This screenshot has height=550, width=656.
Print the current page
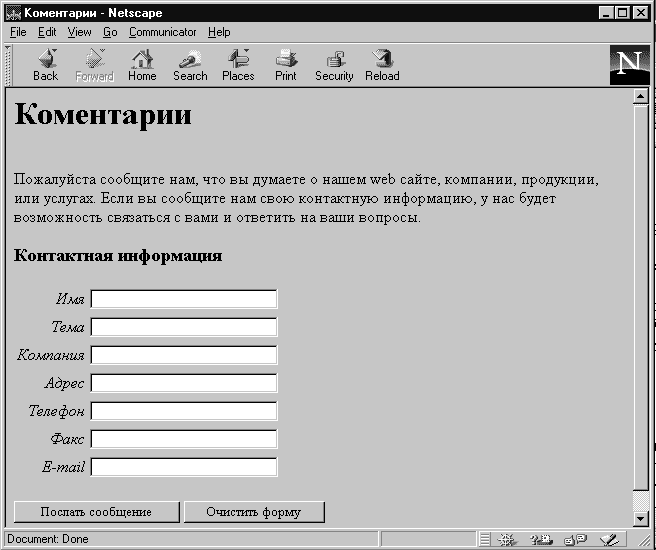point(286,65)
